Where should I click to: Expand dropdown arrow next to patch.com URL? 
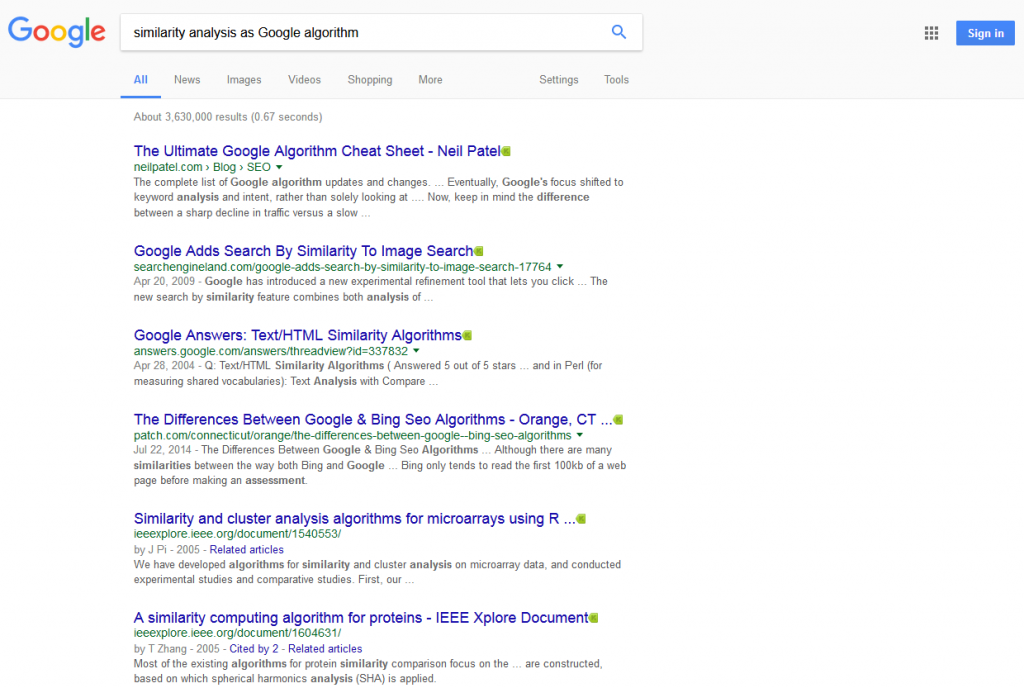pos(579,435)
